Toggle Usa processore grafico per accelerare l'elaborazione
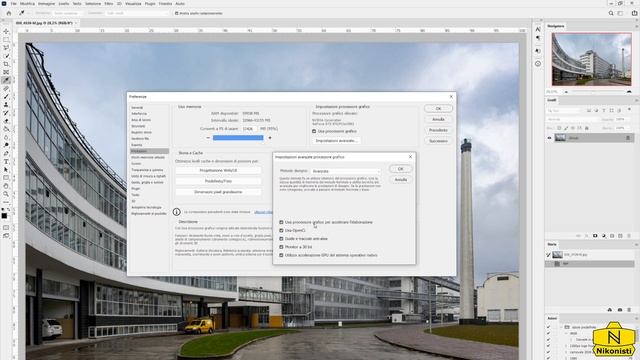This screenshot has width=640, height=360. (281, 222)
